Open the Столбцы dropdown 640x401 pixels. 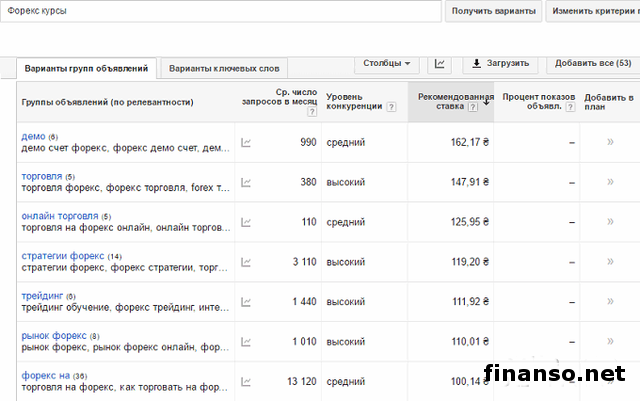point(386,64)
